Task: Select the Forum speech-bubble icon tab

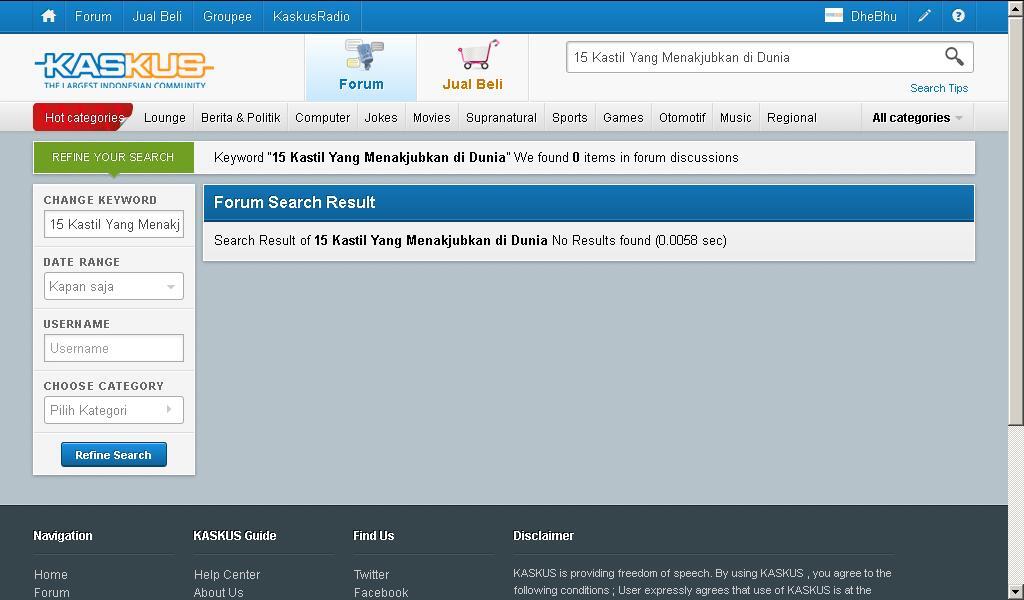Action: [x=361, y=67]
